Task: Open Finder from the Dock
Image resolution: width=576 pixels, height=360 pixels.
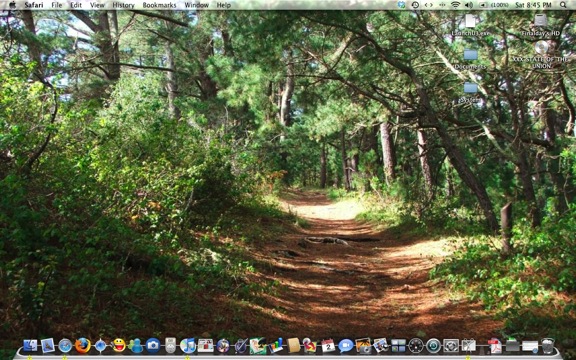Action: [30, 346]
